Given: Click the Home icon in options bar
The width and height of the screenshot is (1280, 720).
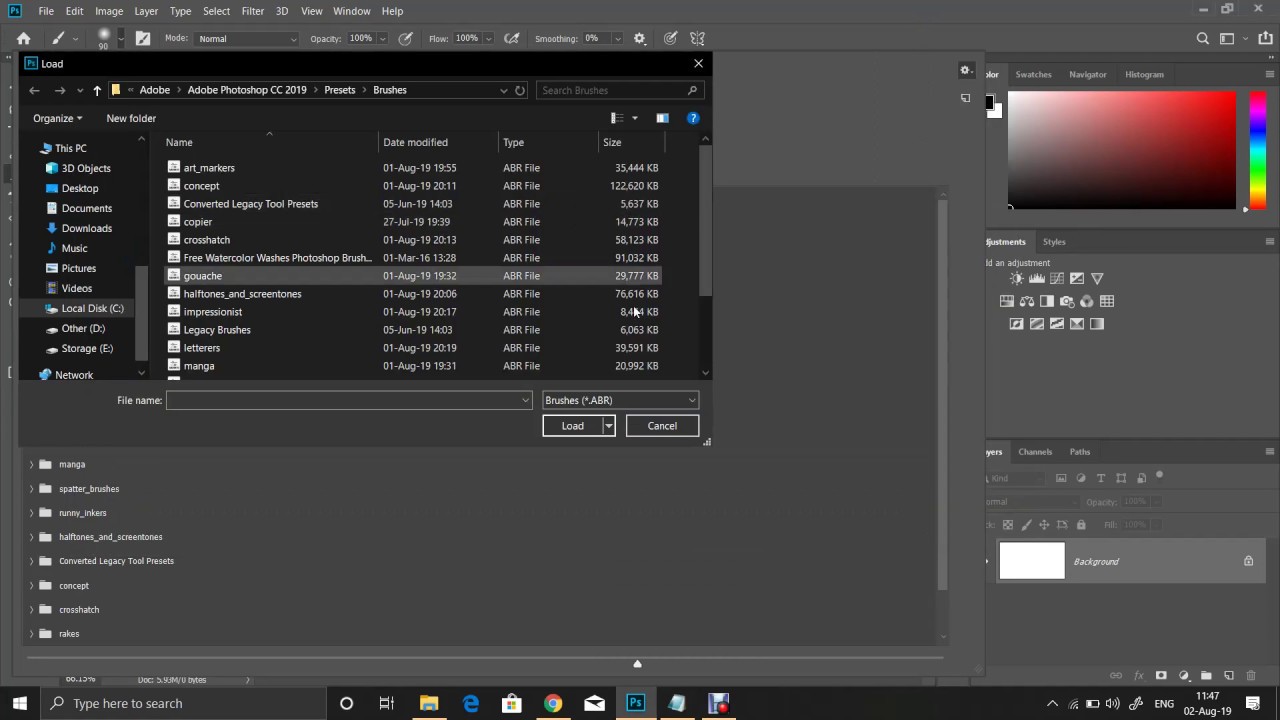Looking at the screenshot, I should [x=23, y=39].
